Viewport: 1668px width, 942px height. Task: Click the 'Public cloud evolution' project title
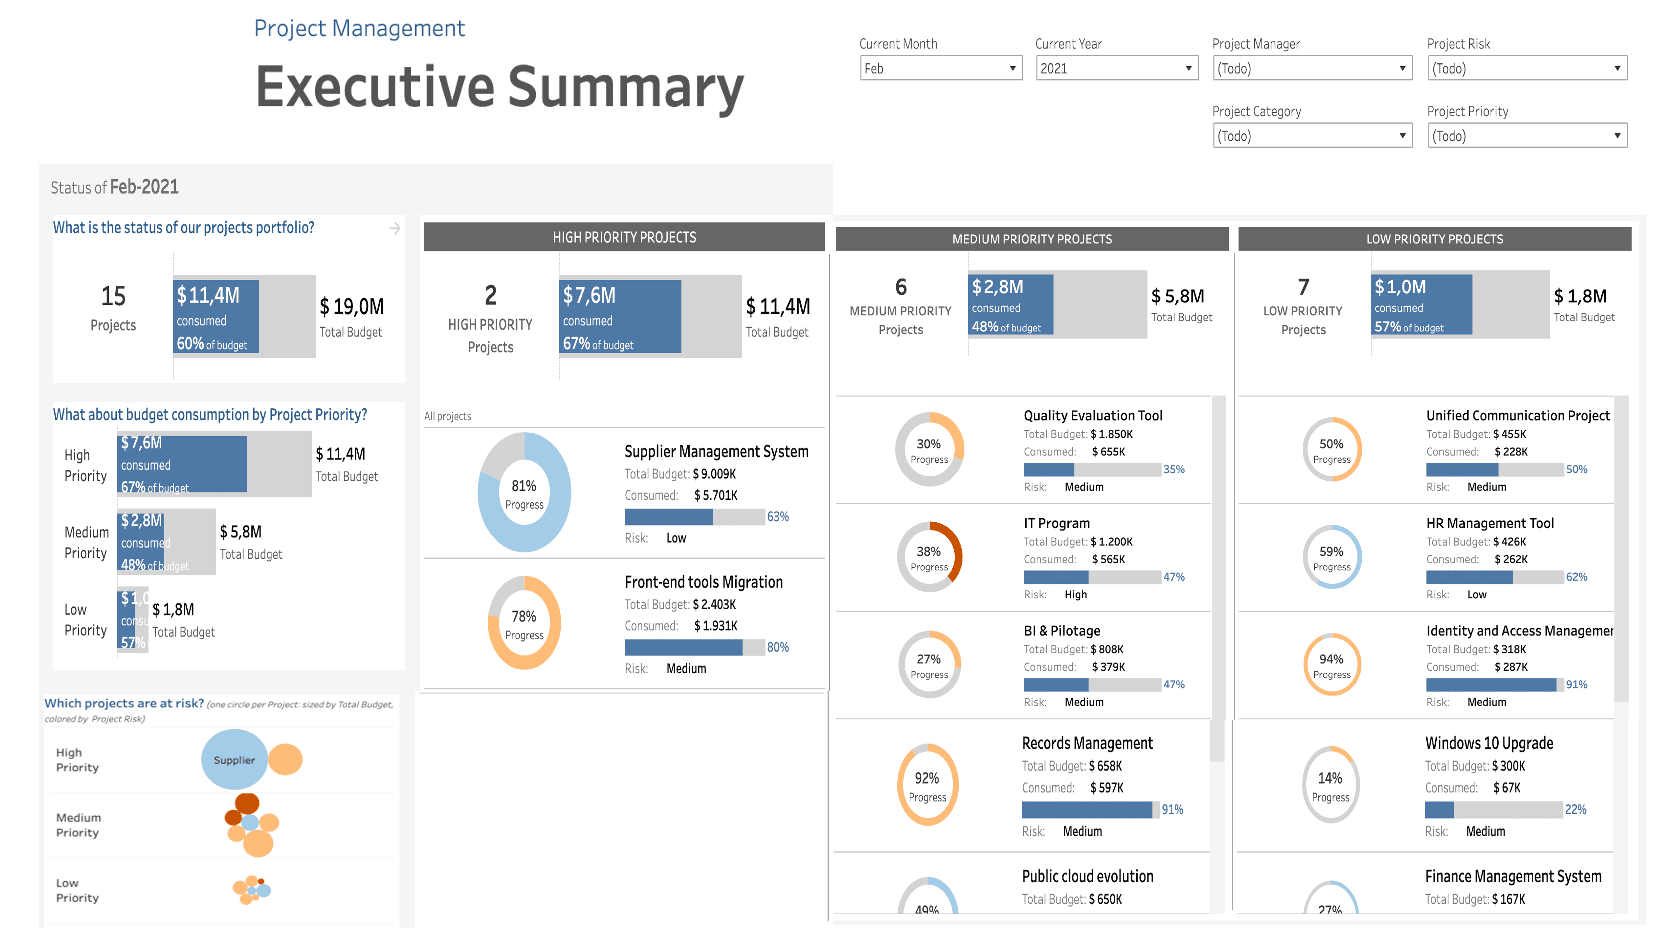point(1087,876)
